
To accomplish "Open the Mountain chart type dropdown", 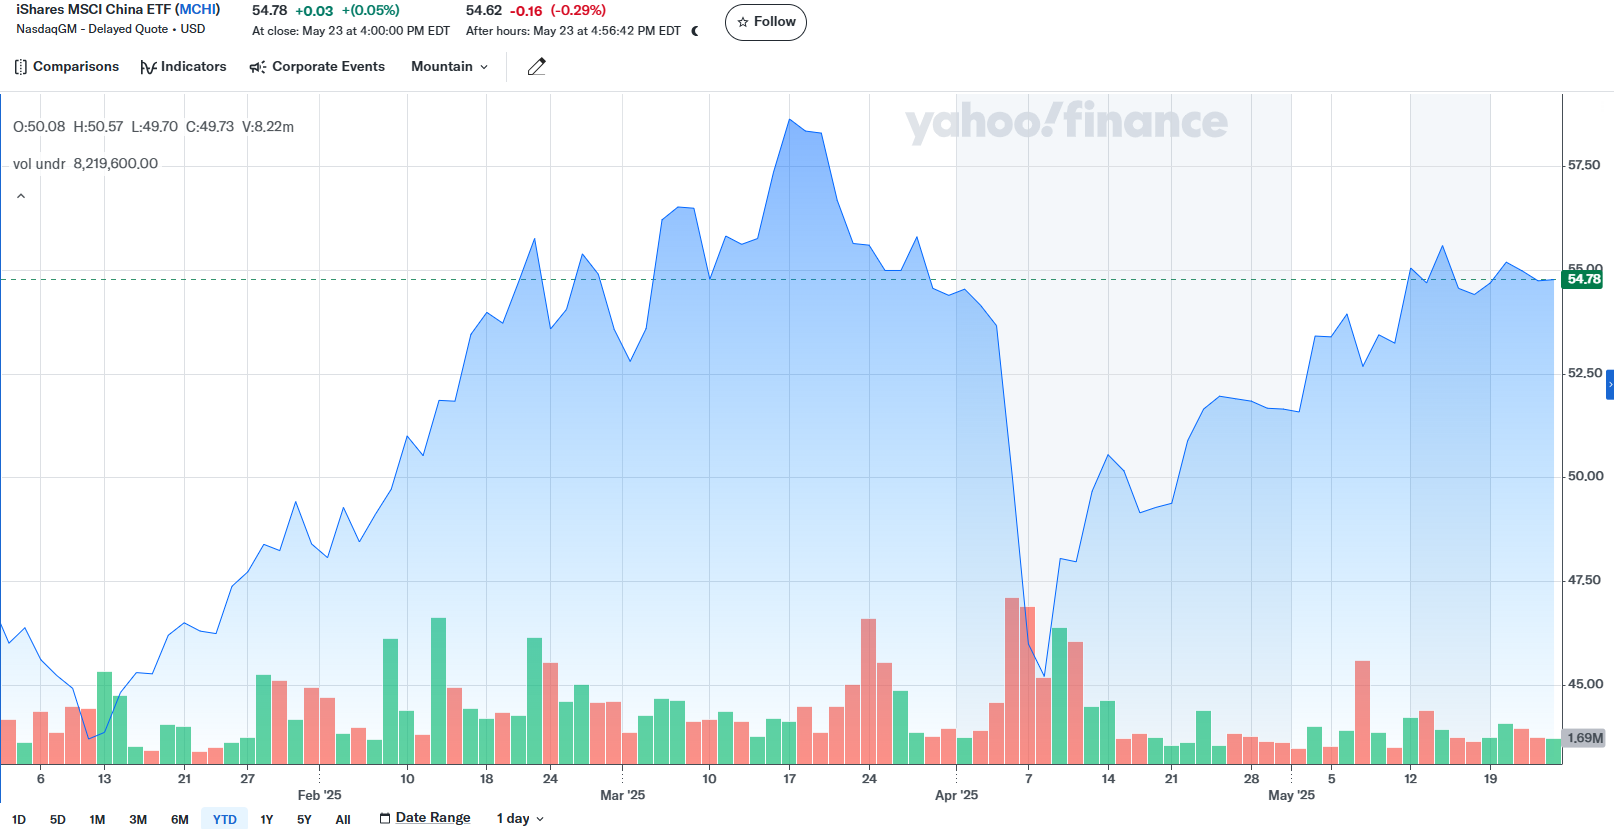I will pos(449,67).
